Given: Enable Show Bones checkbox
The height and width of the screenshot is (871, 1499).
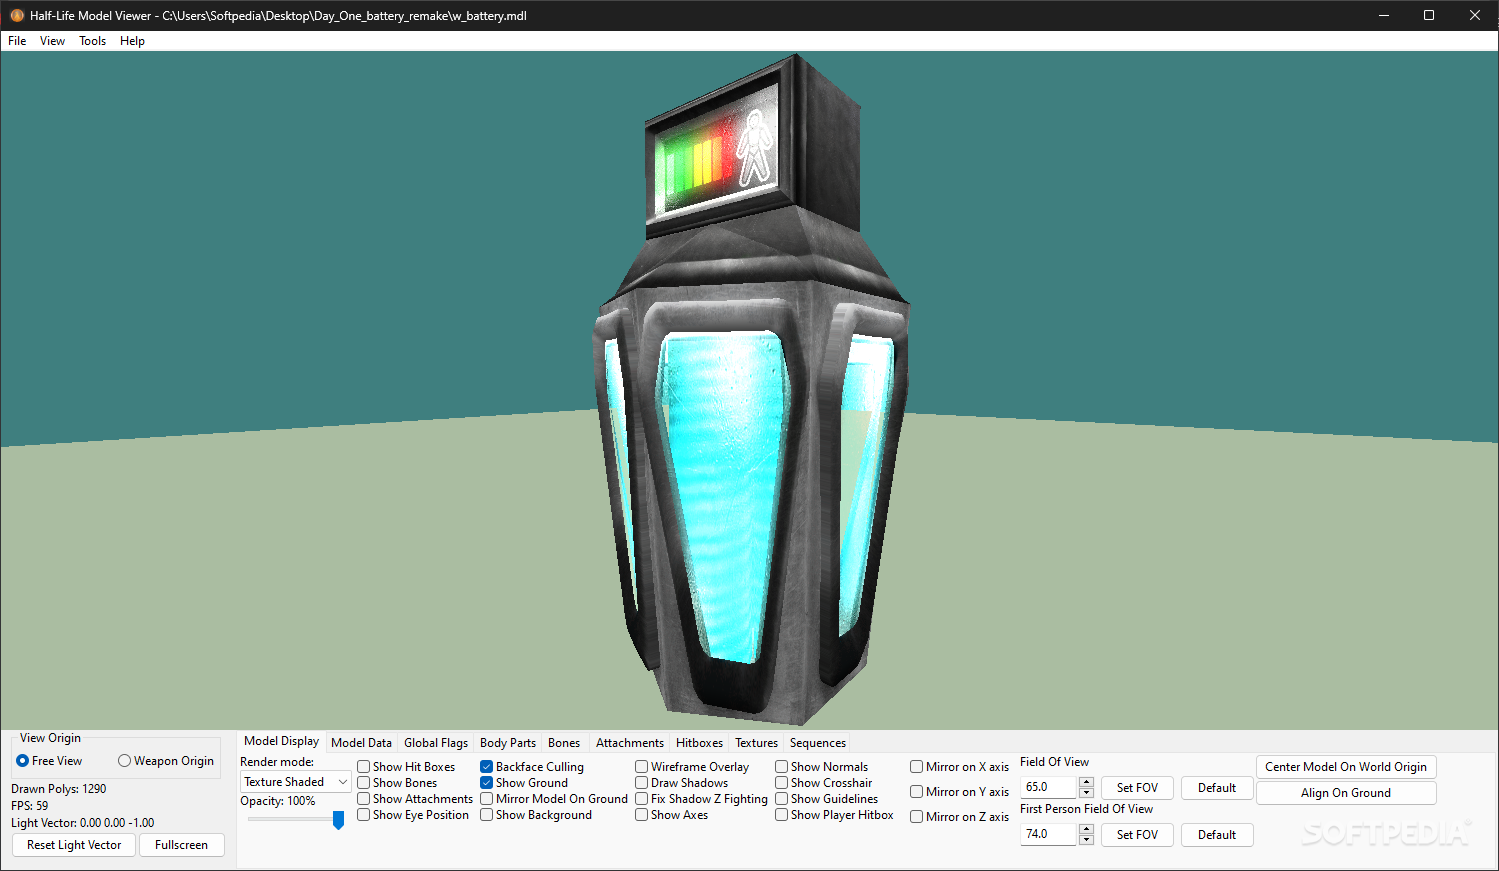Looking at the screenshot, I should point(397,782).
